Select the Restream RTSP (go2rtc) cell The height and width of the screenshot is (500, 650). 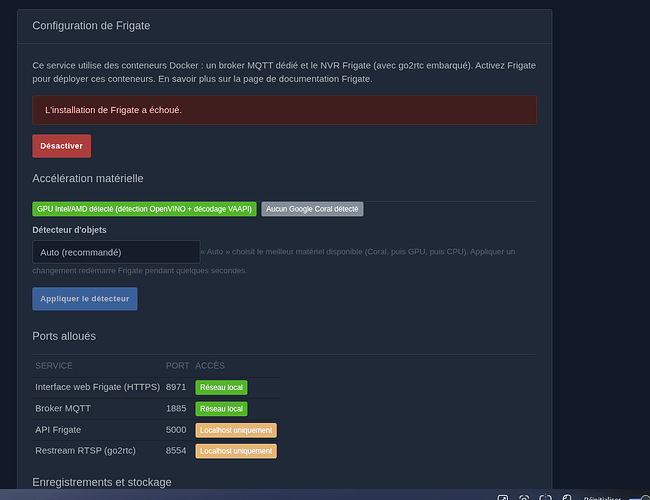[x=97, y=451]
